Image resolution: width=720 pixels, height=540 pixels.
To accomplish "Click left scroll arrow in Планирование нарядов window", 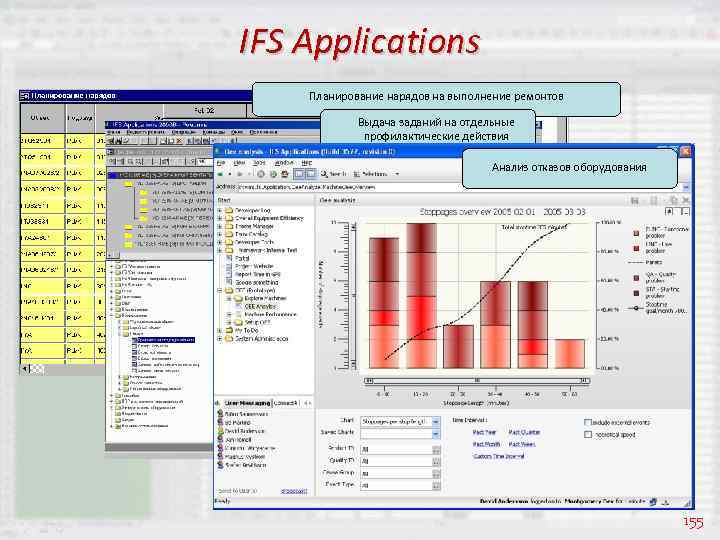I will (25, 369).
